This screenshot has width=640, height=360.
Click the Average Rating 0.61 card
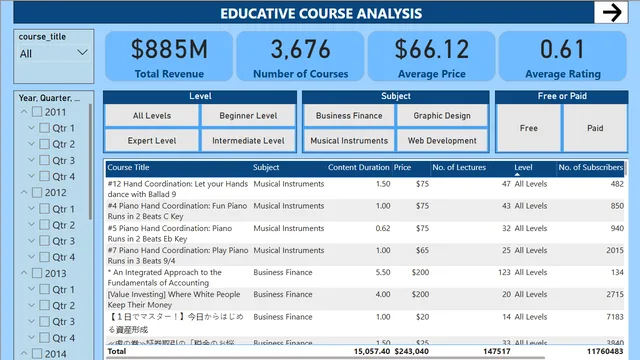pyautogui.click(x=563, y=57)
